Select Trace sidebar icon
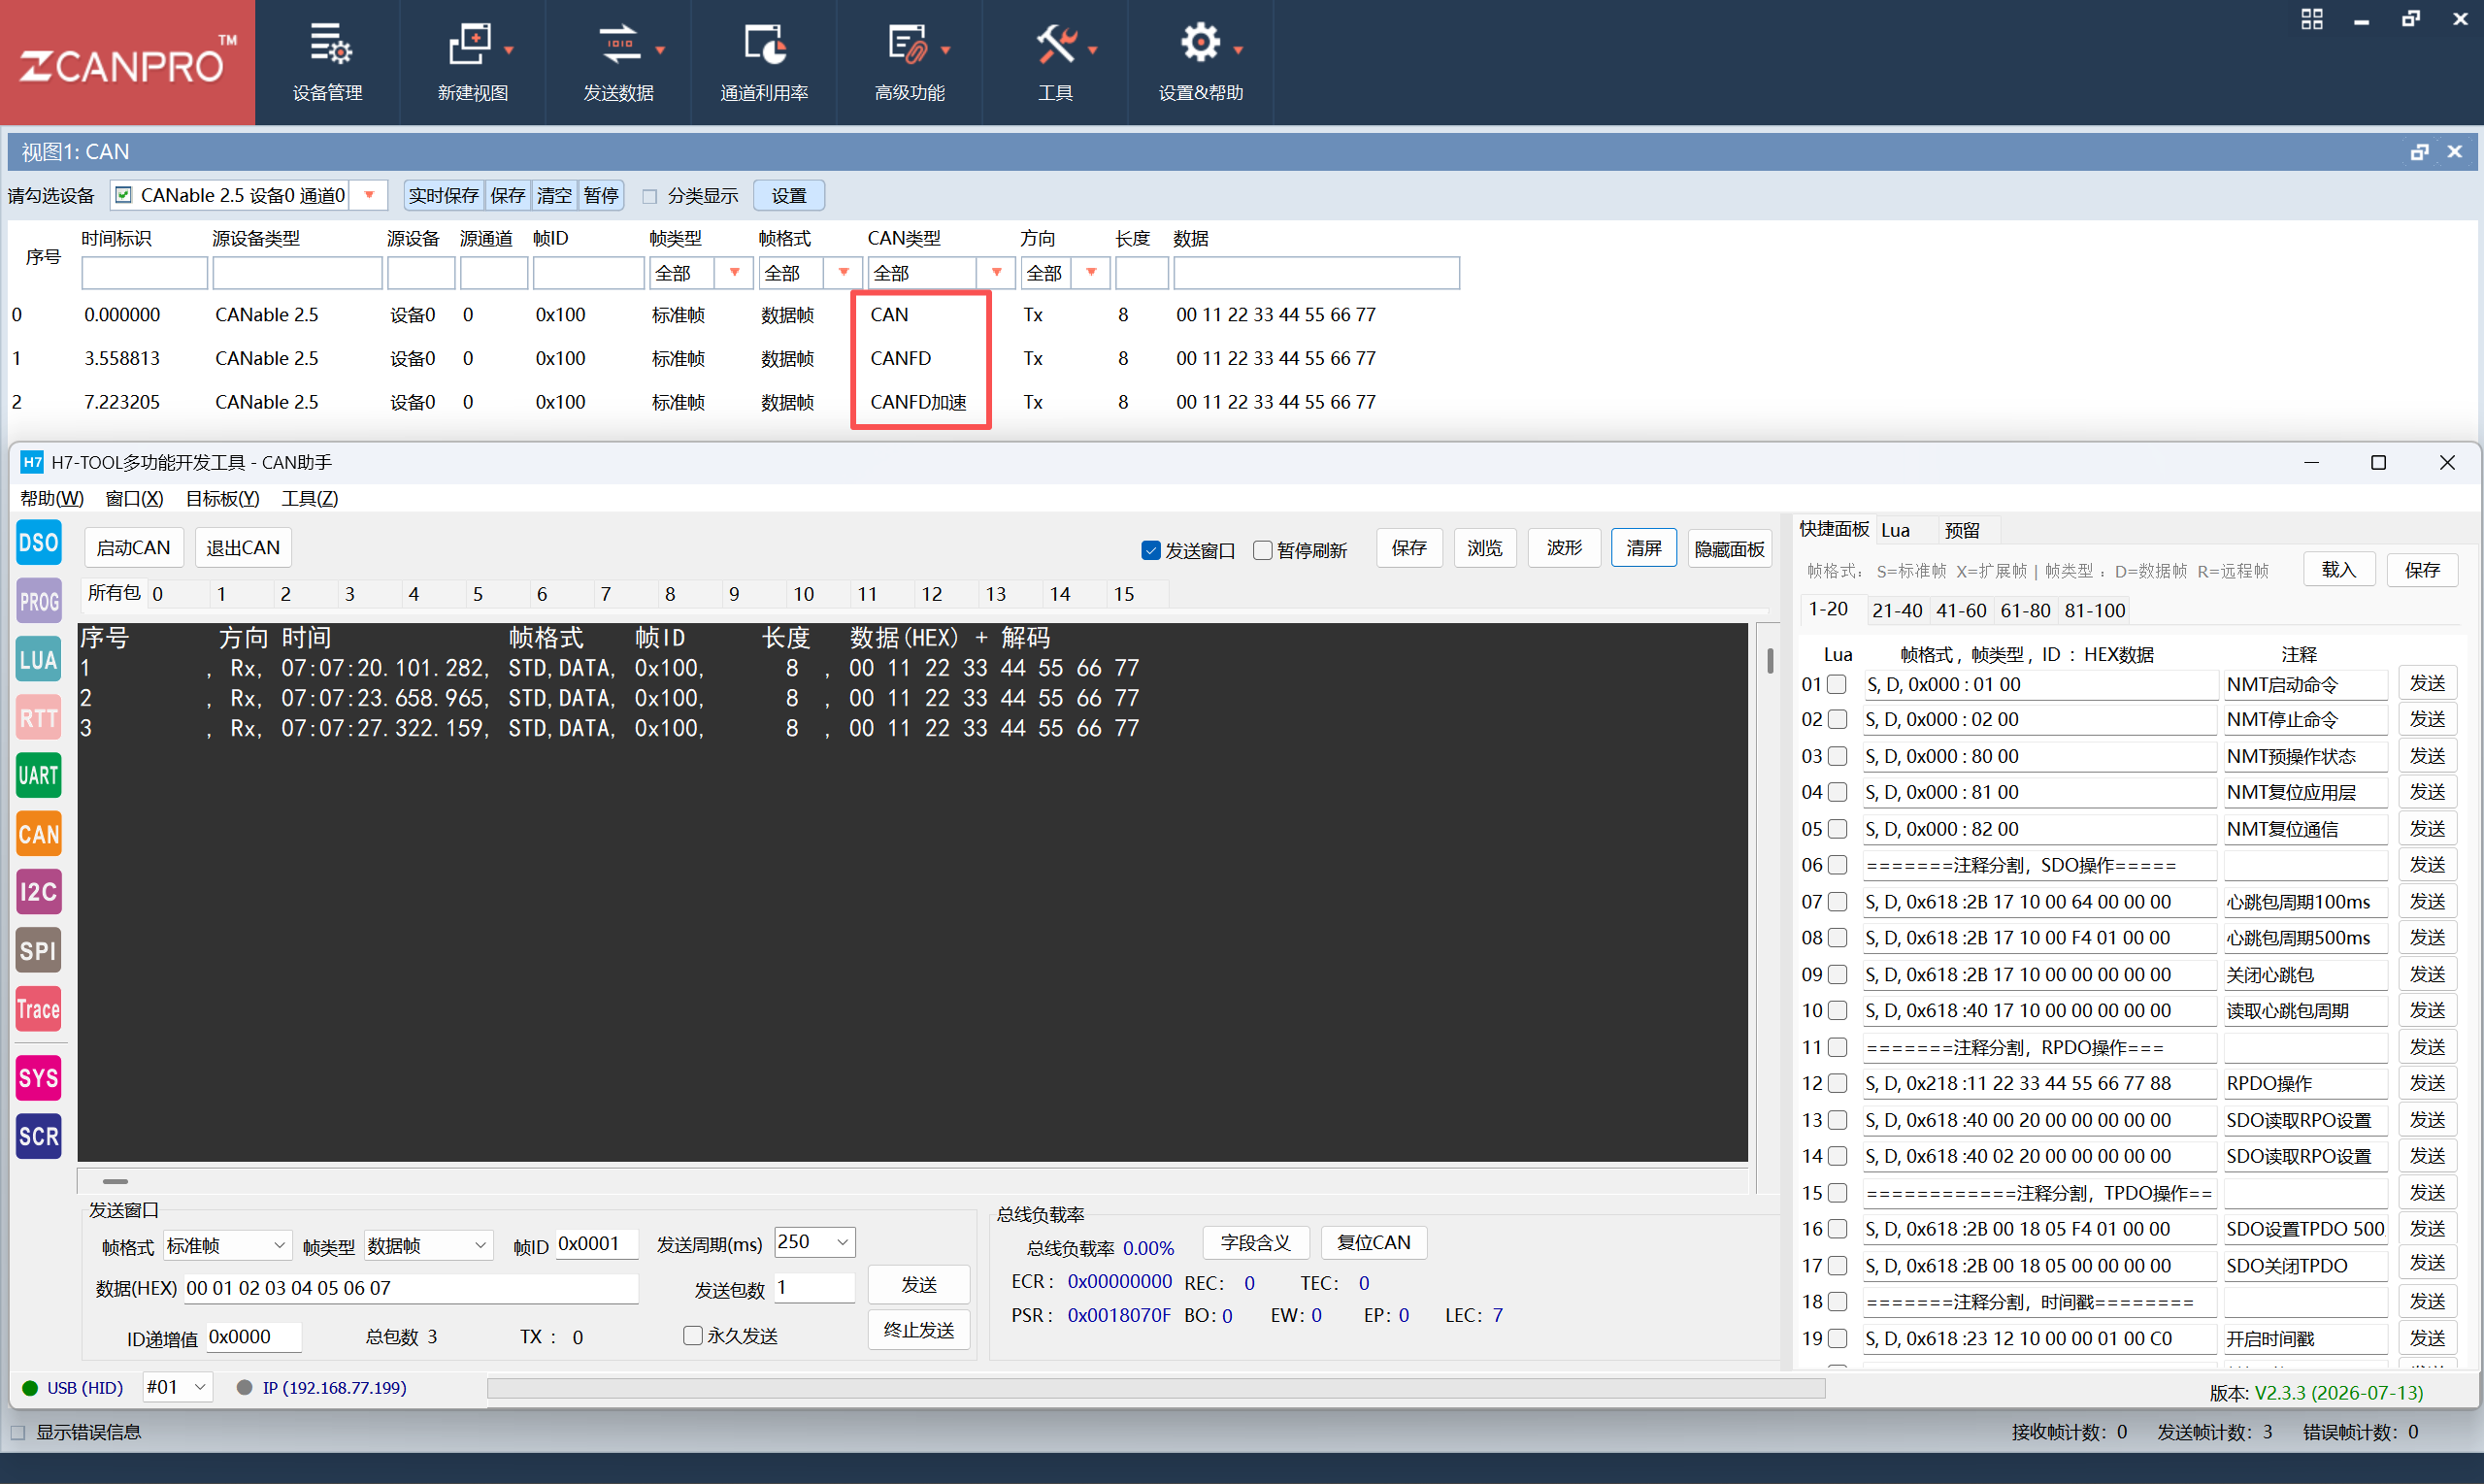 pos(39,1009)
